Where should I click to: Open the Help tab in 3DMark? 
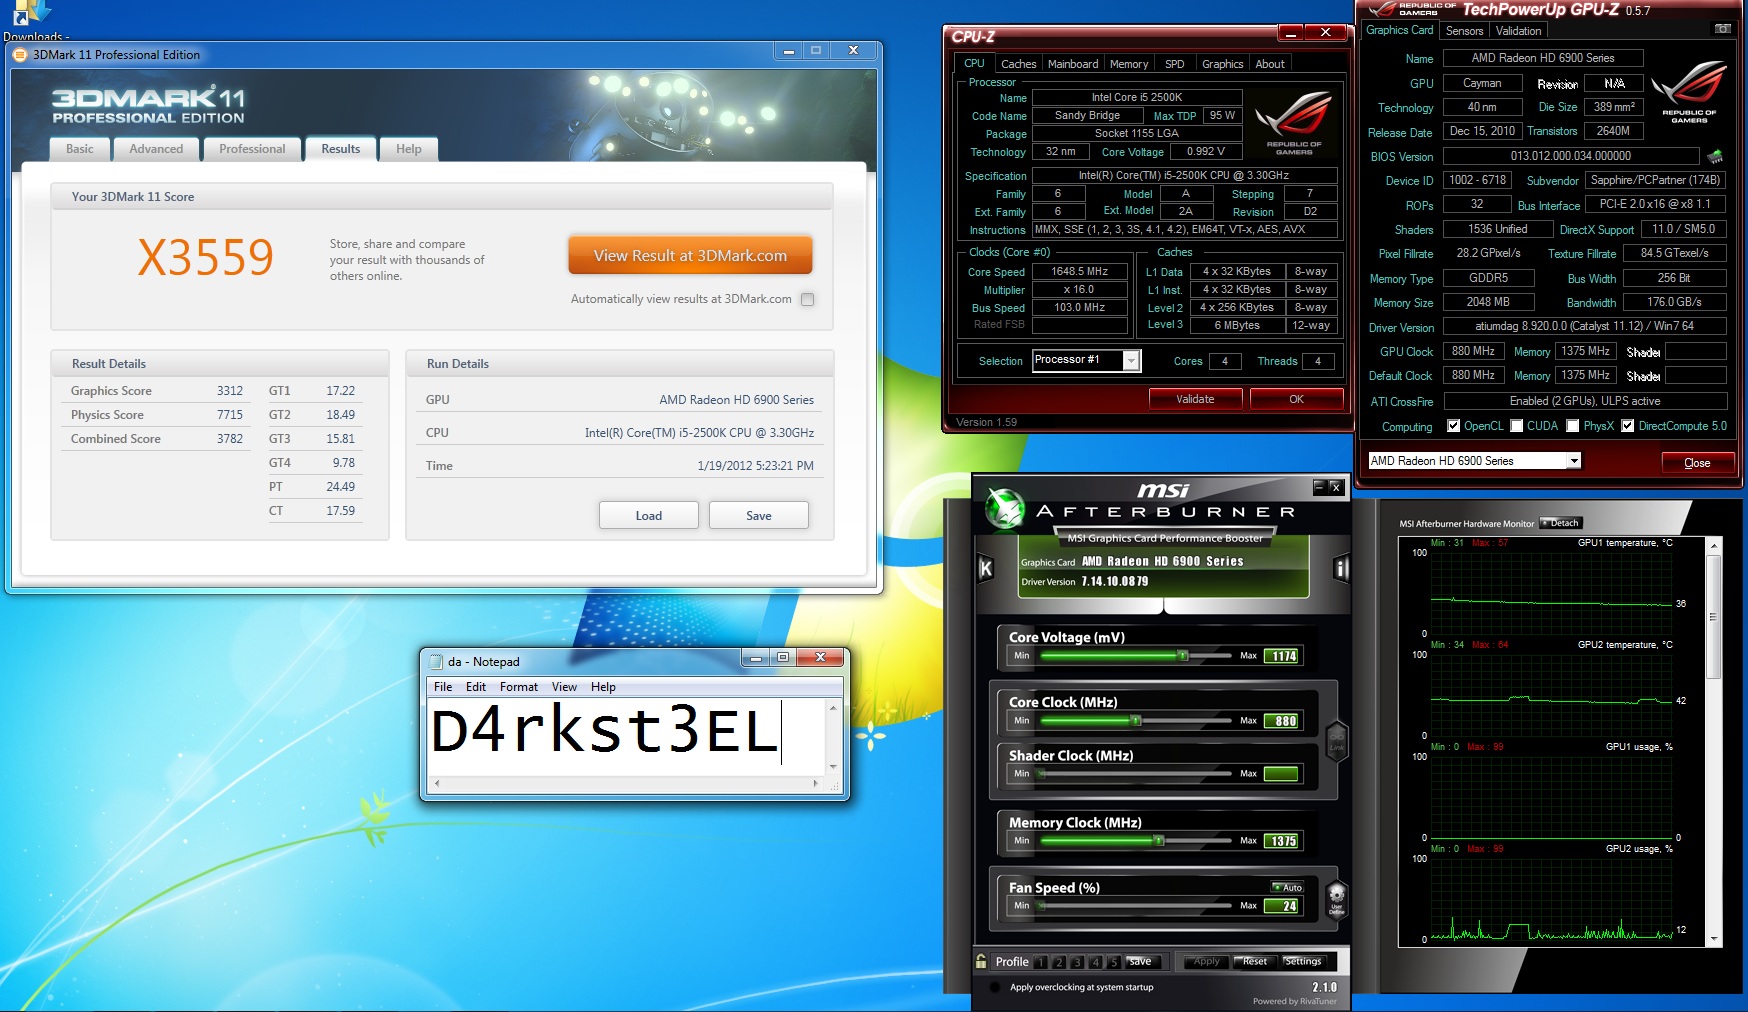click(x=409, y=149)
